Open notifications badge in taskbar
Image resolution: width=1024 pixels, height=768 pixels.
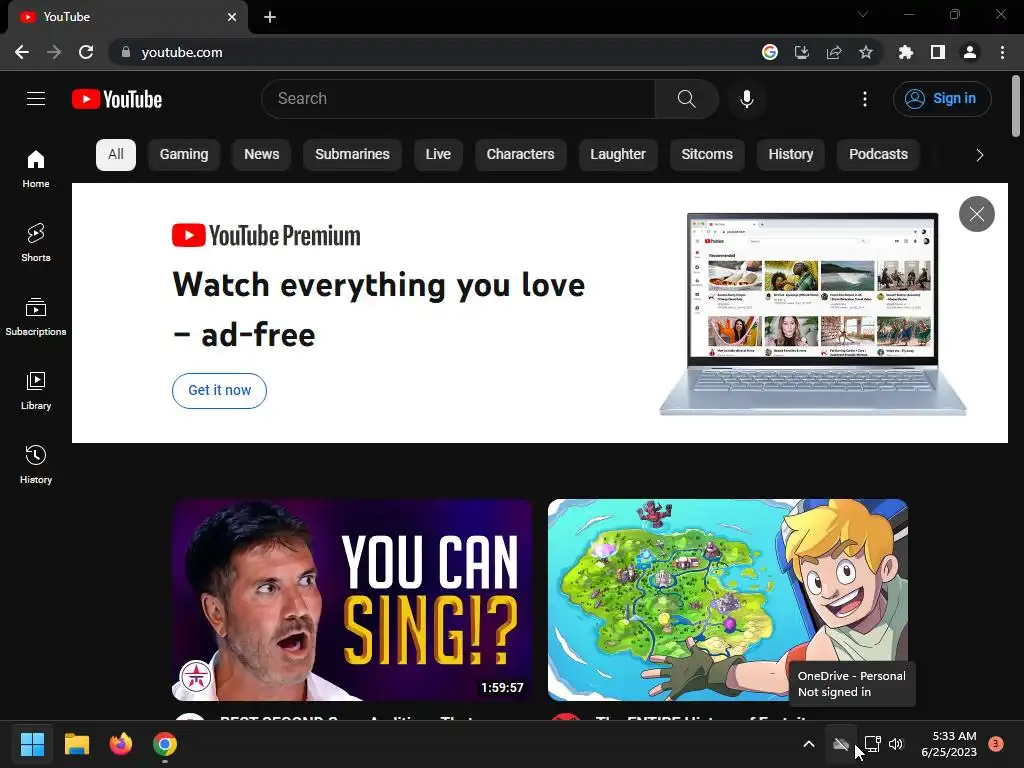[x=996, y=744]
